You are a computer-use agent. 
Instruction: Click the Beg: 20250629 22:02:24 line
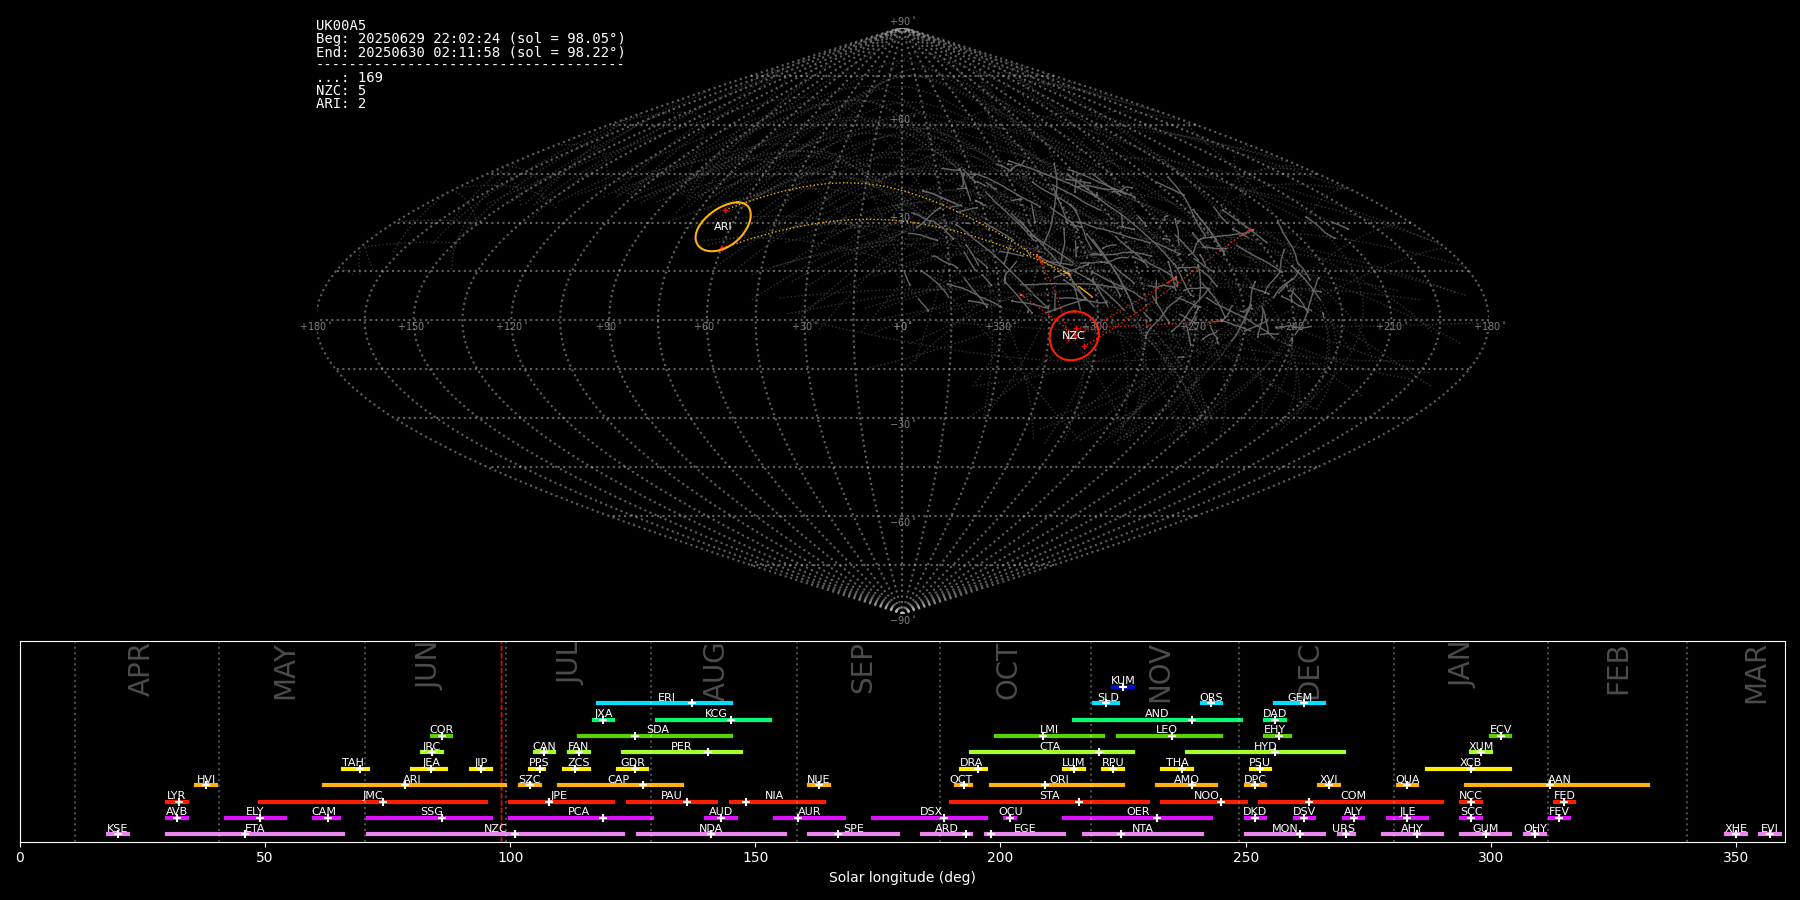(x=470, y=39)
